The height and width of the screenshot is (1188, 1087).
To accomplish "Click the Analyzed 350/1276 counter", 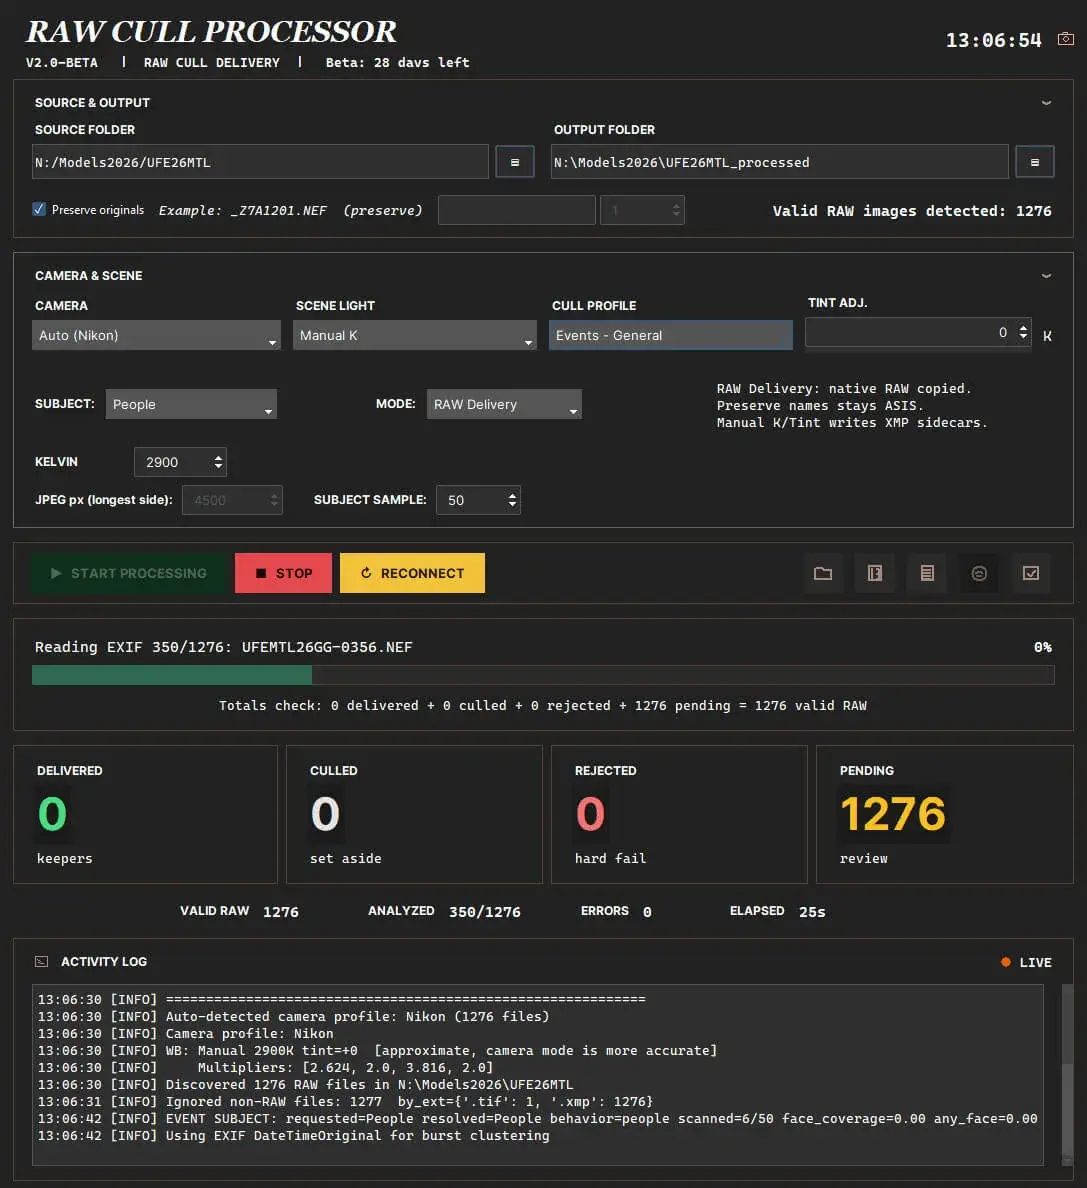I will click(444, 911).
